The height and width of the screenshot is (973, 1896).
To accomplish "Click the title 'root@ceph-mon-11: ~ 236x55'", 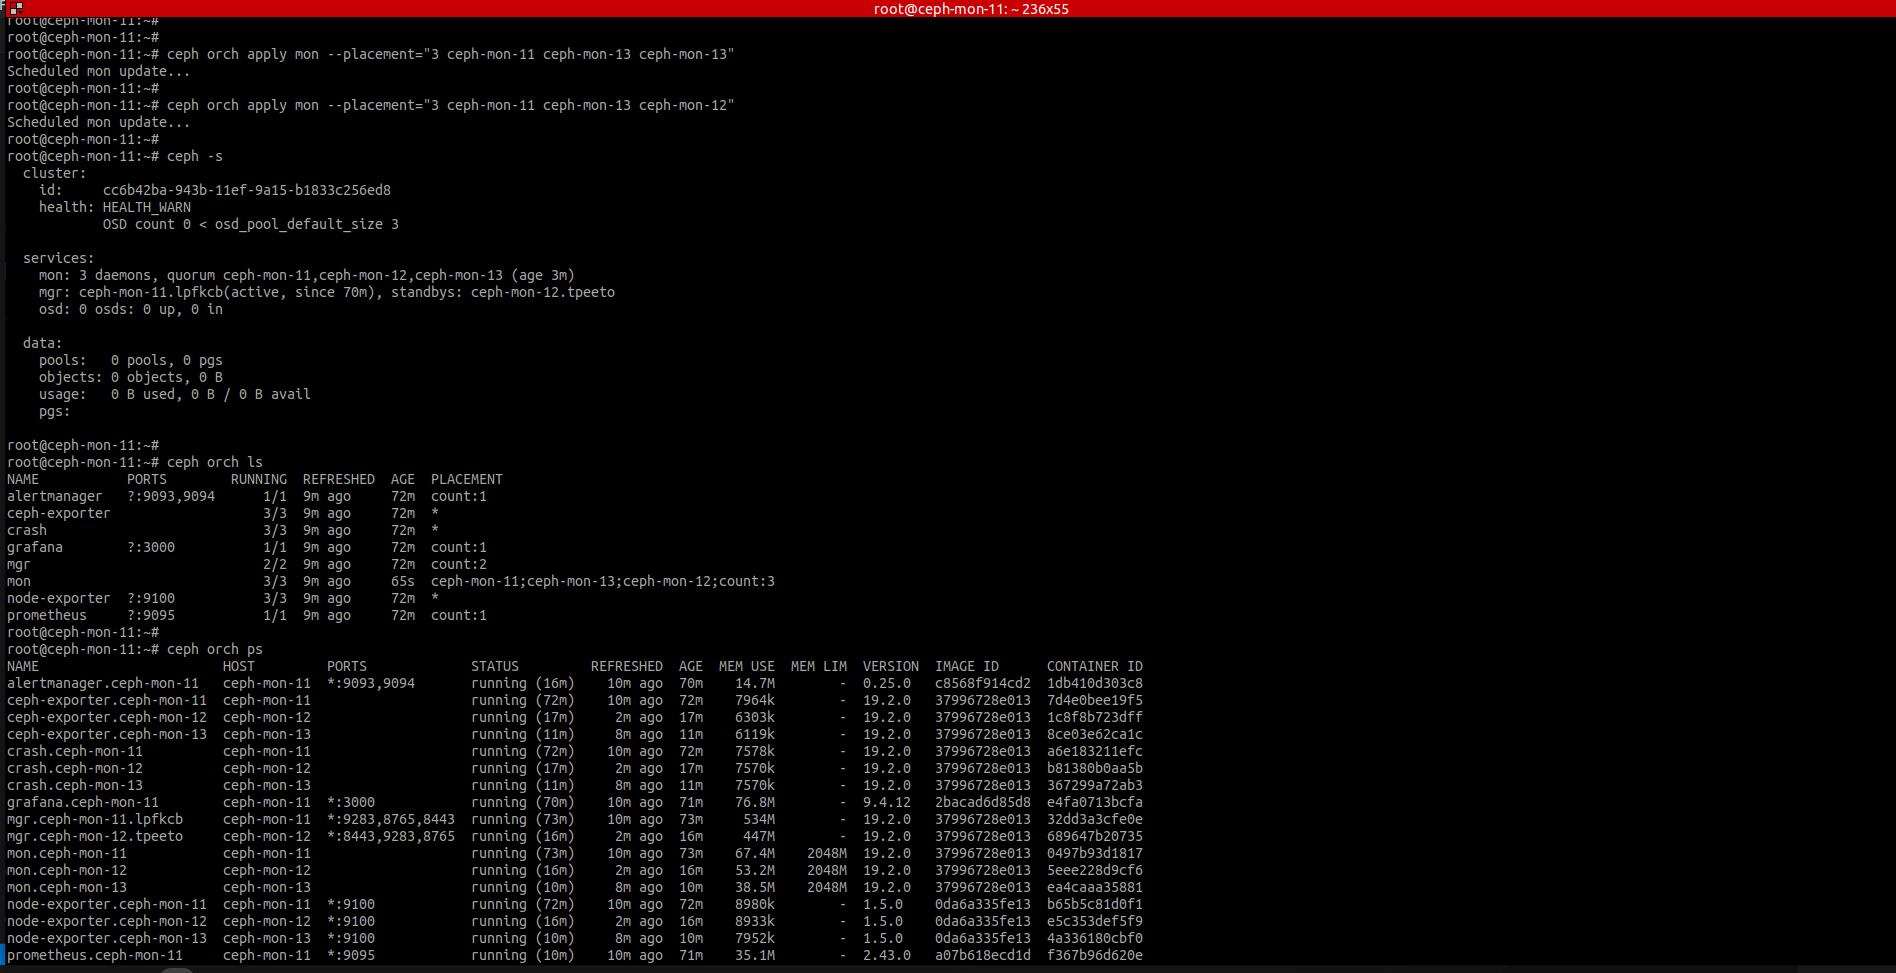I will [x=971, y=9].
